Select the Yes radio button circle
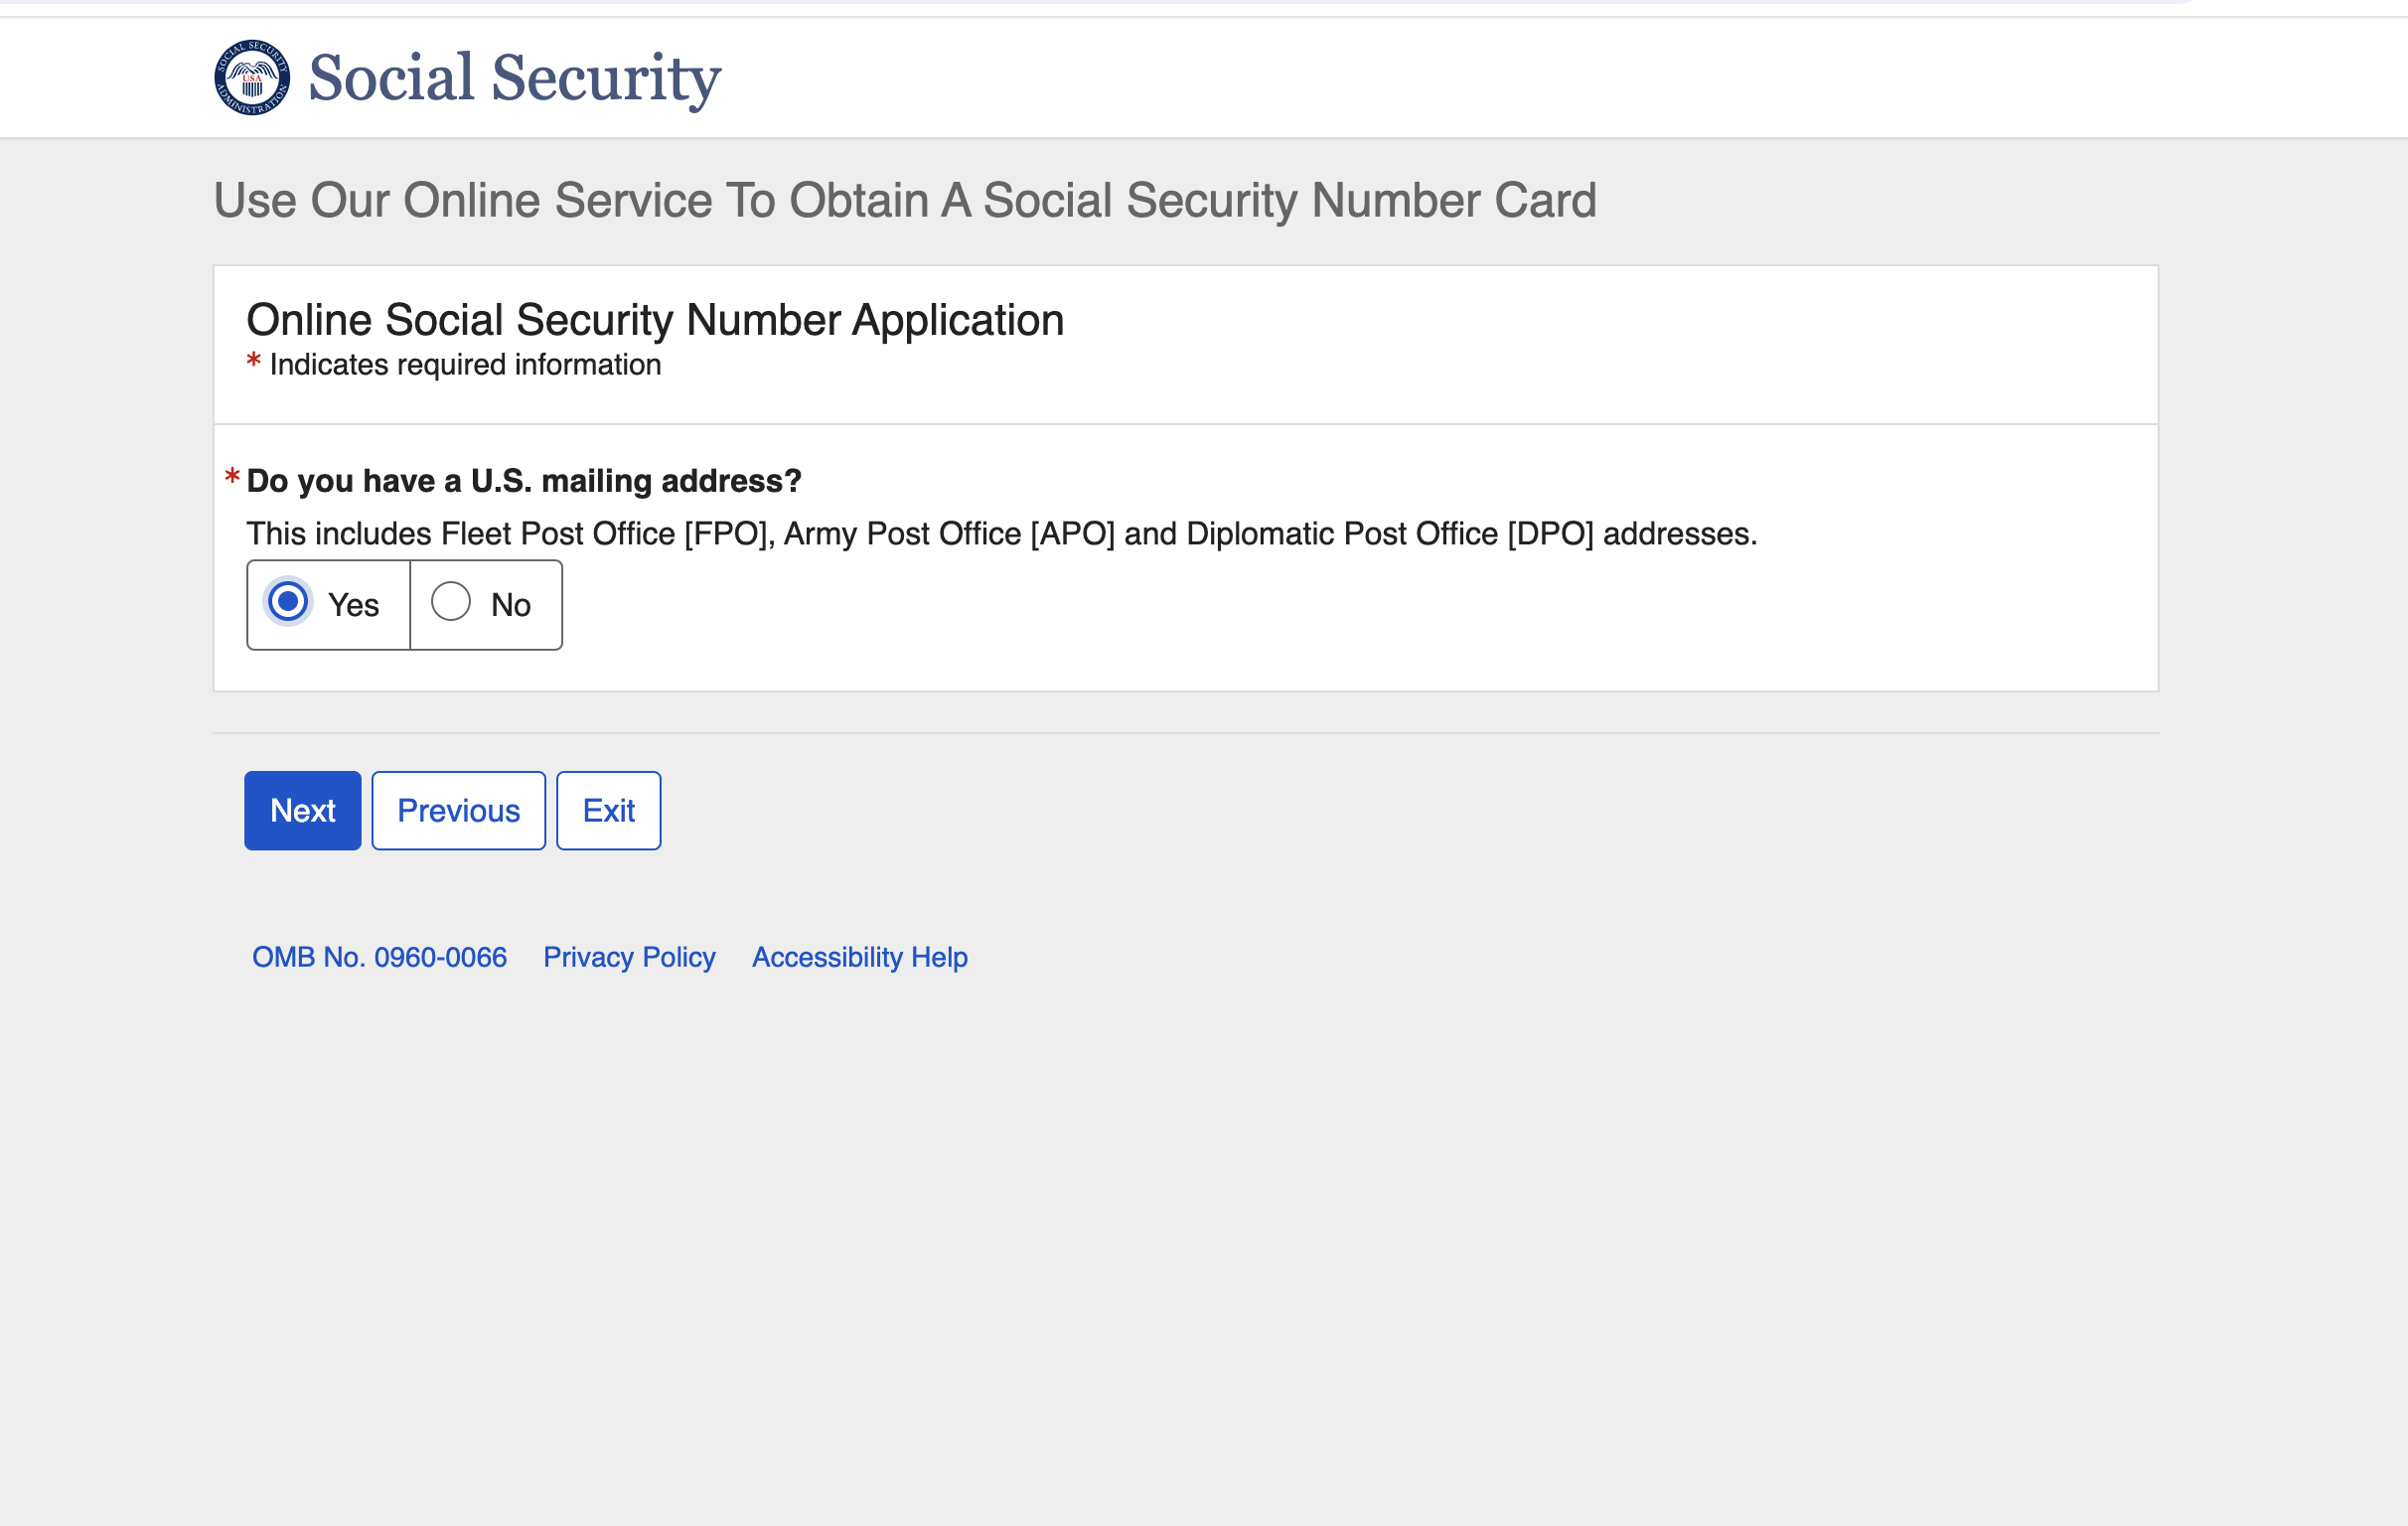2408x1526 pixels. click(x=288, y=602)
